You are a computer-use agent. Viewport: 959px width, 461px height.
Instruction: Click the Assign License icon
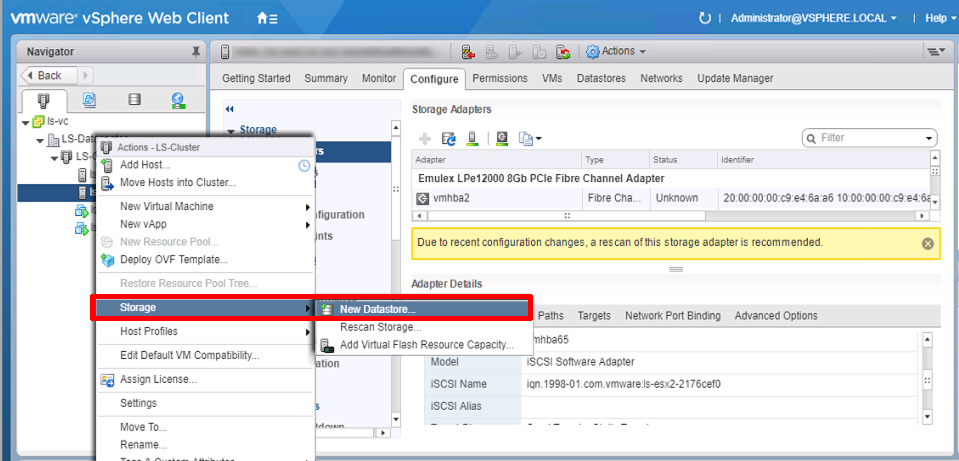108,380
